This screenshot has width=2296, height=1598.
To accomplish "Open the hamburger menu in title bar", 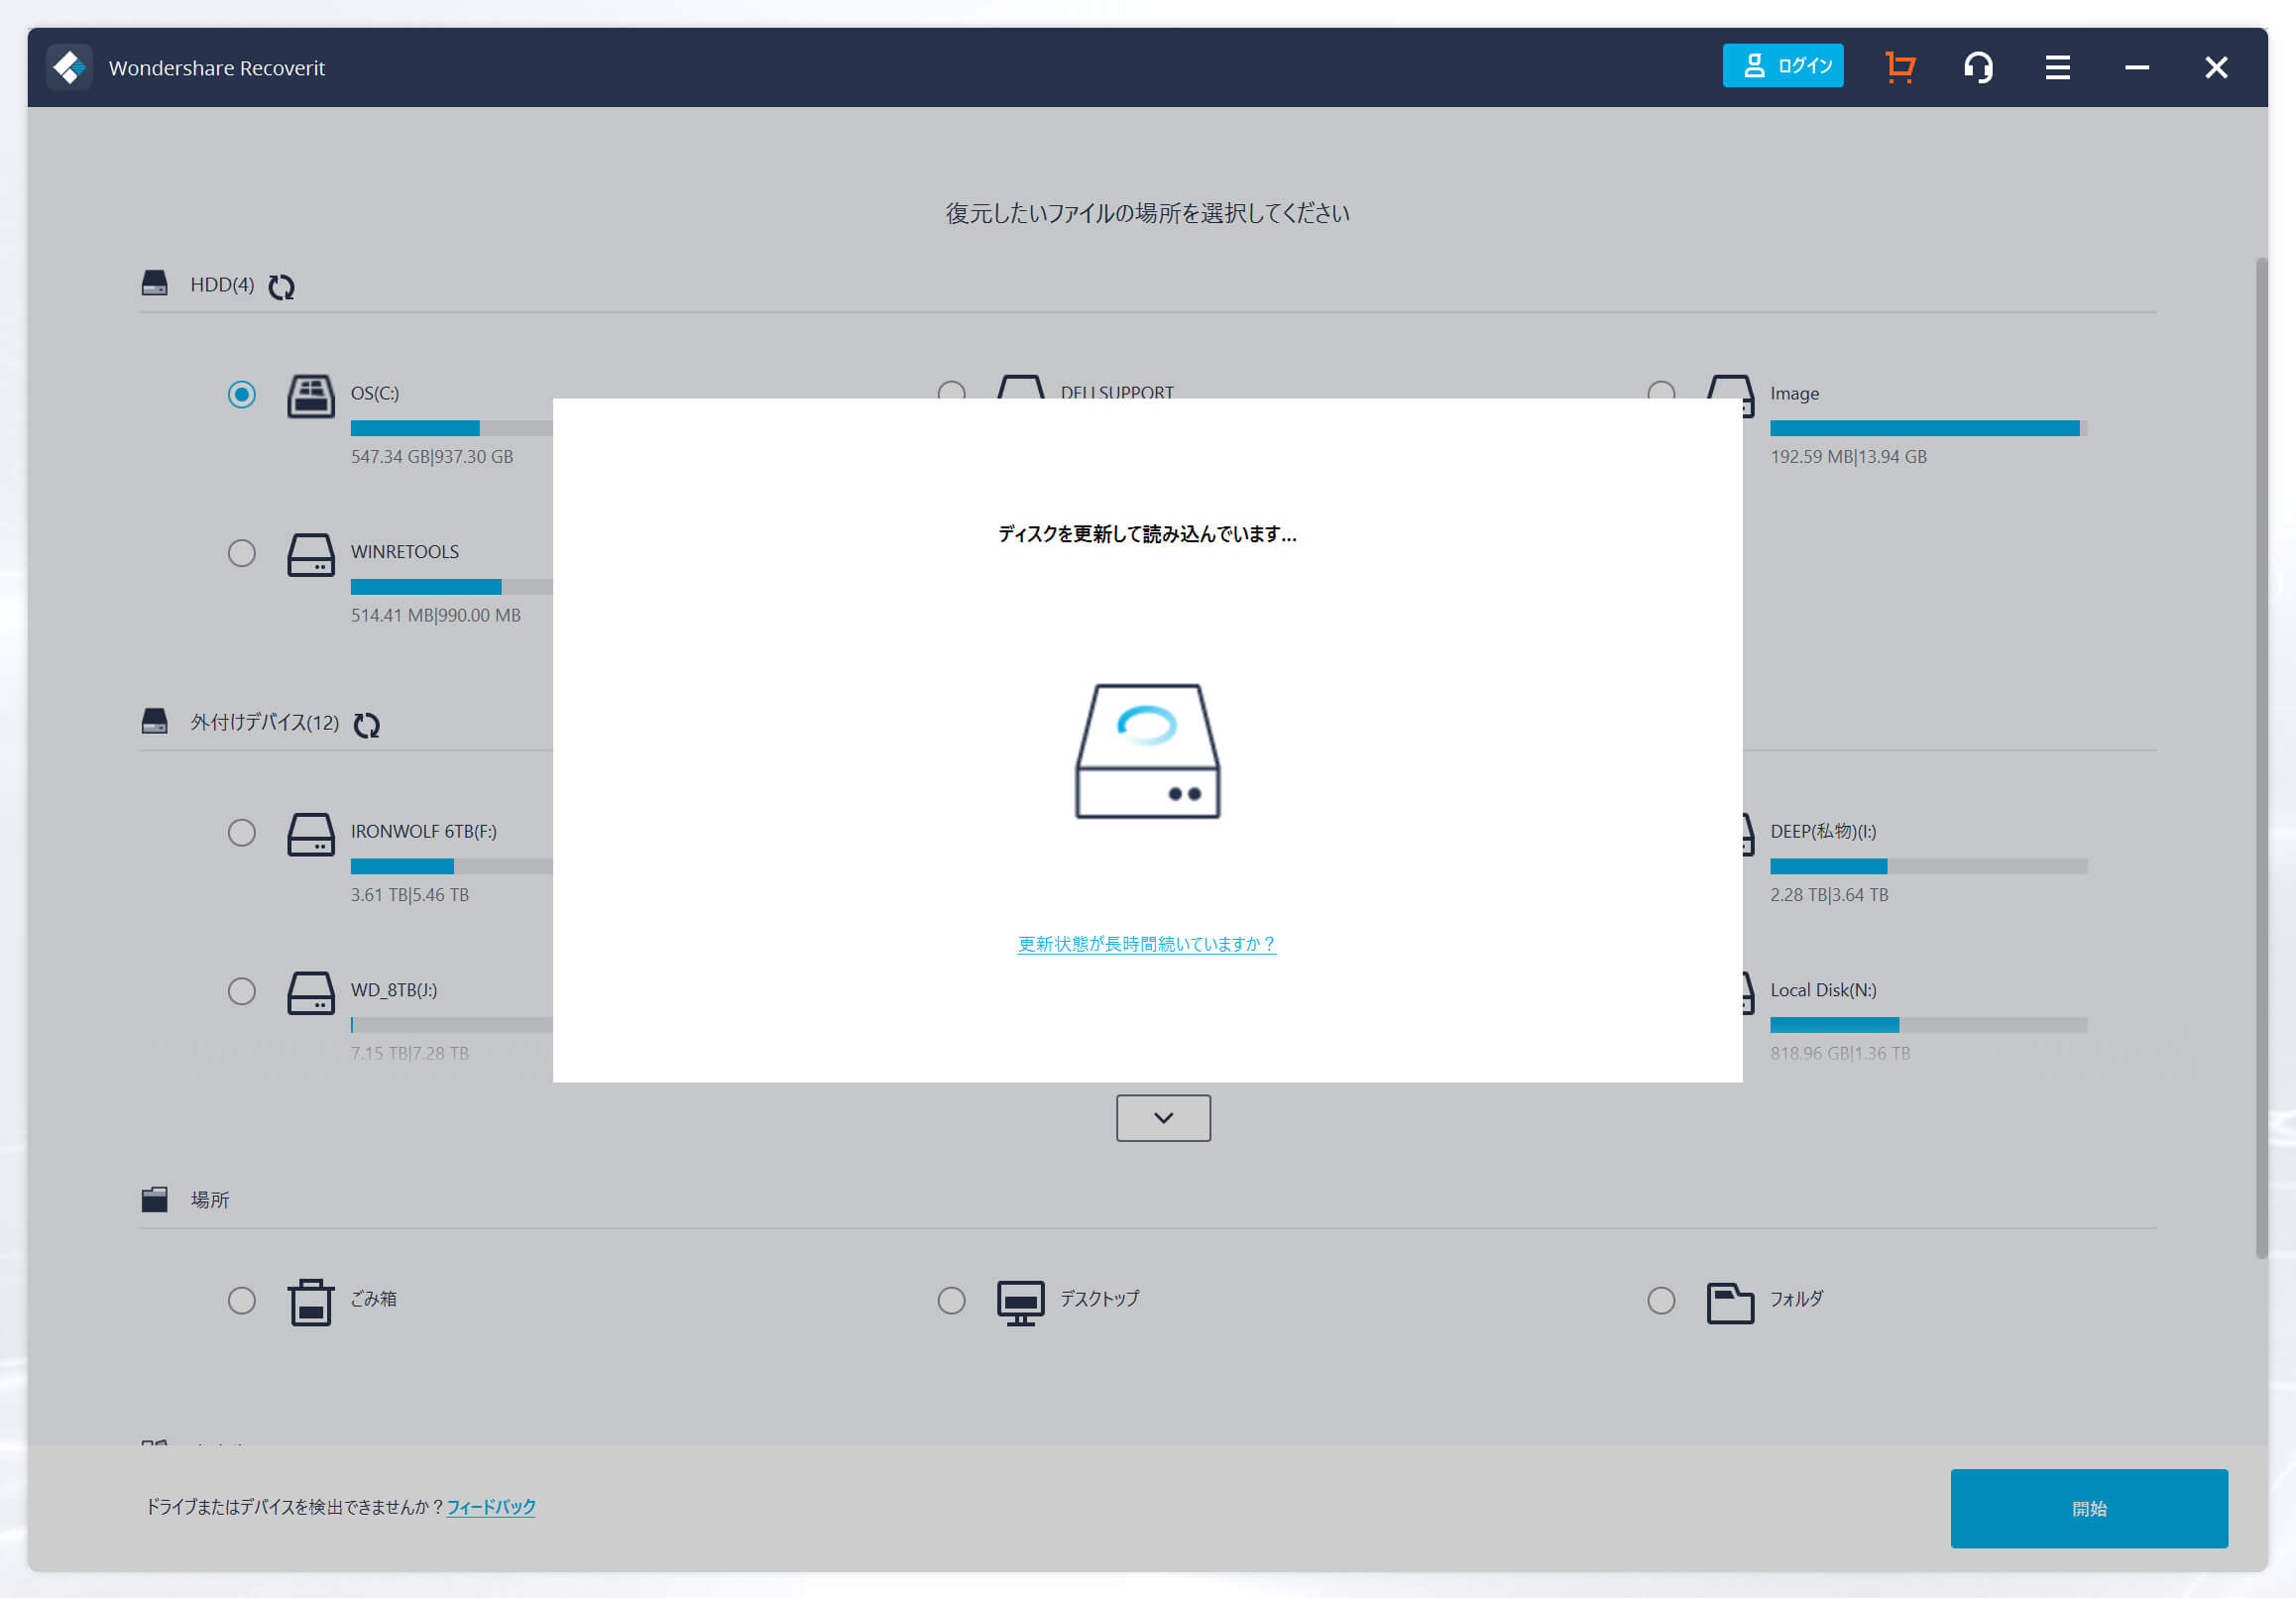I will pyautogui.click(x=2057, y=67).
